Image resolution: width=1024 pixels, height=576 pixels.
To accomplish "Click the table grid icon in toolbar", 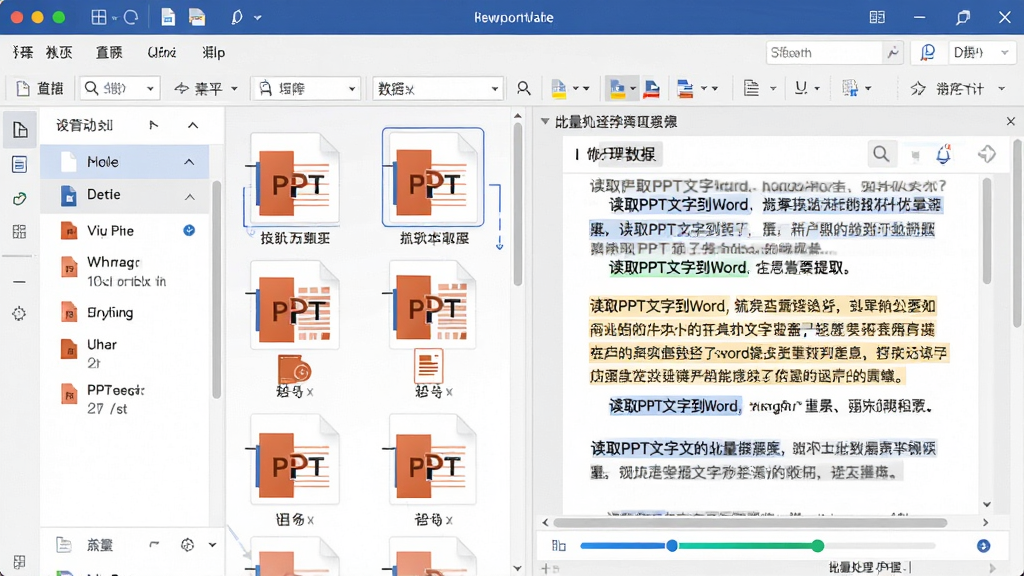I will coord(850,88).
